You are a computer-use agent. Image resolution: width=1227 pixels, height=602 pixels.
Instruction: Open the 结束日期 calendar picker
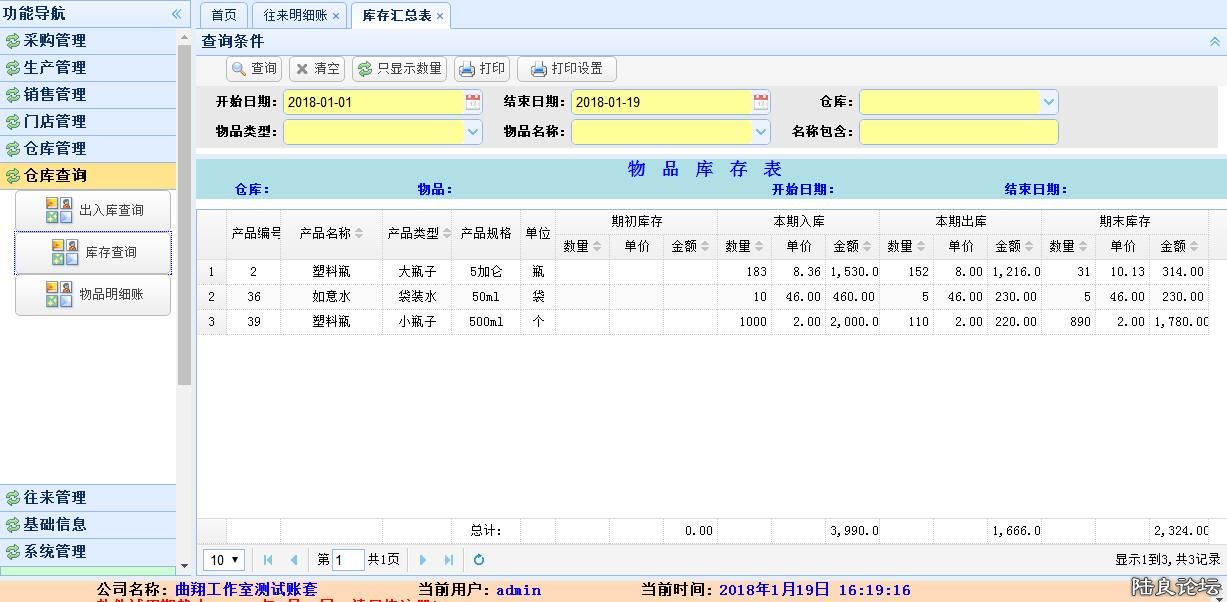tap(761, 102)
